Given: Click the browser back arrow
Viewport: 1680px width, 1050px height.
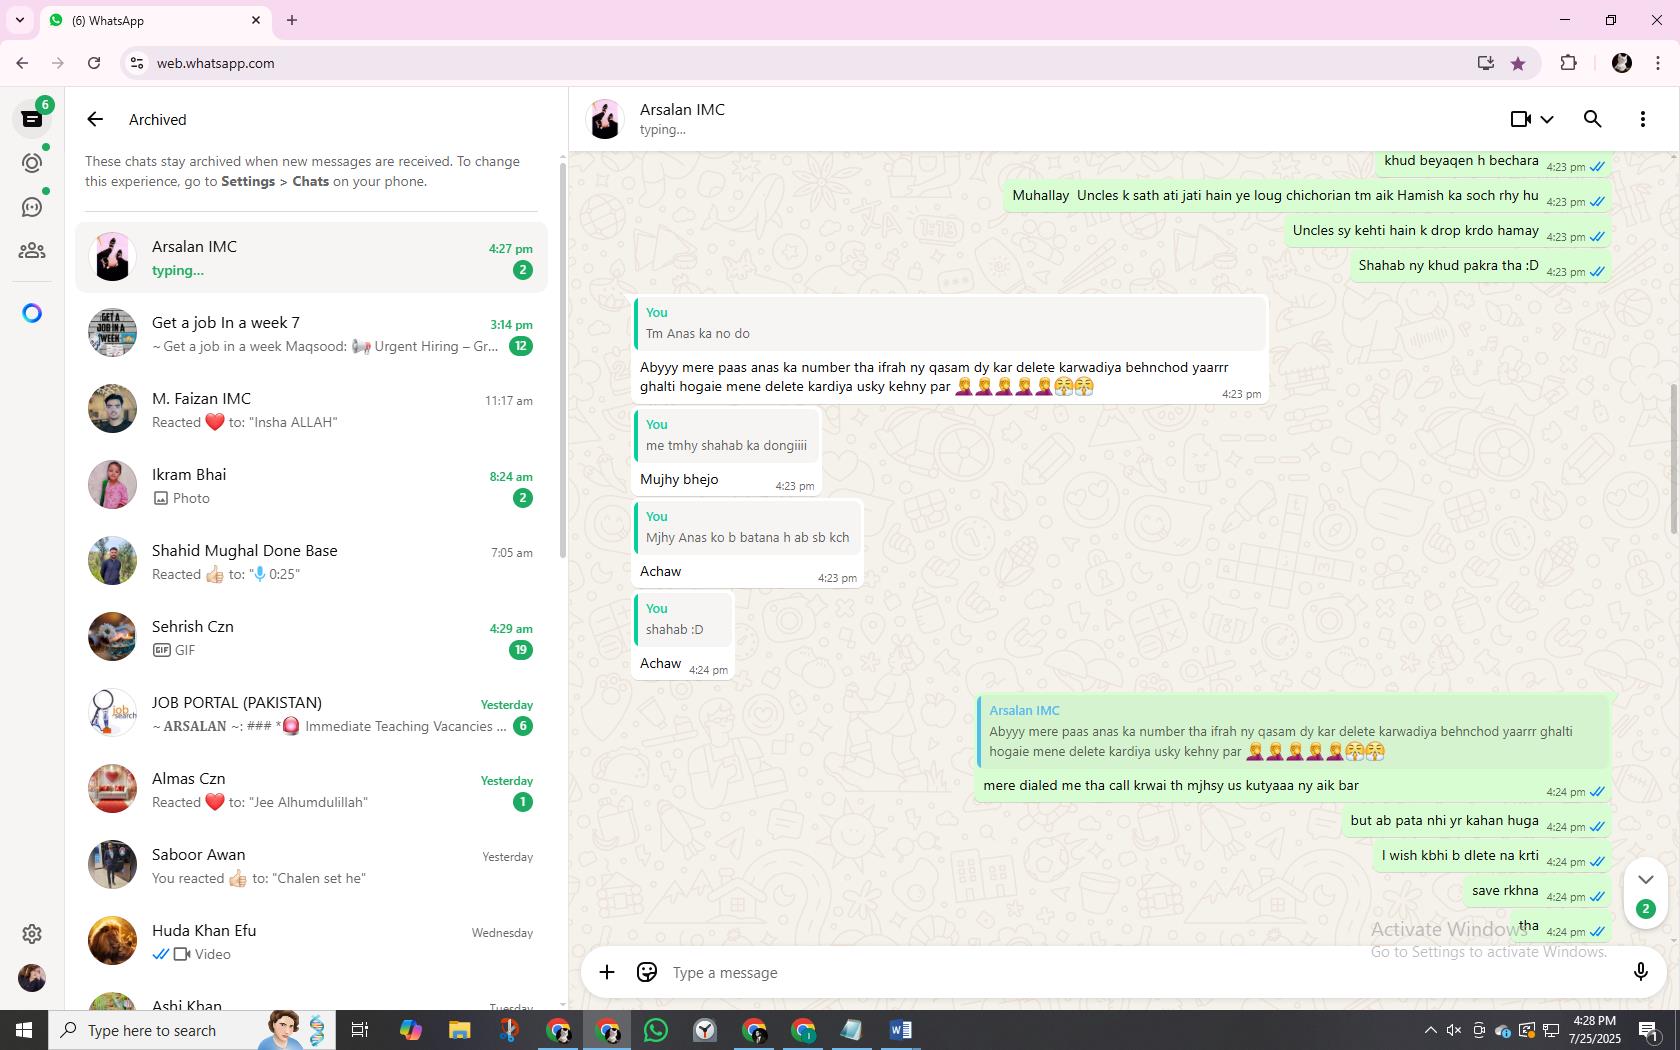Looking at the screenshot, I should coord(22,63).
